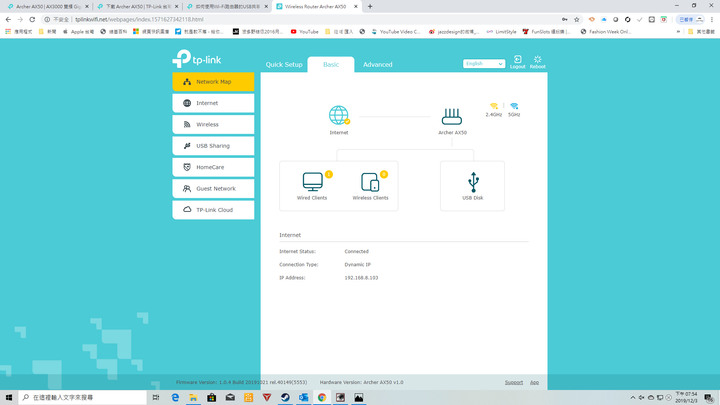The height and width of the screenshot is (405, 720).
Task: Click the Windows taskbar search box
Action: 83,397
